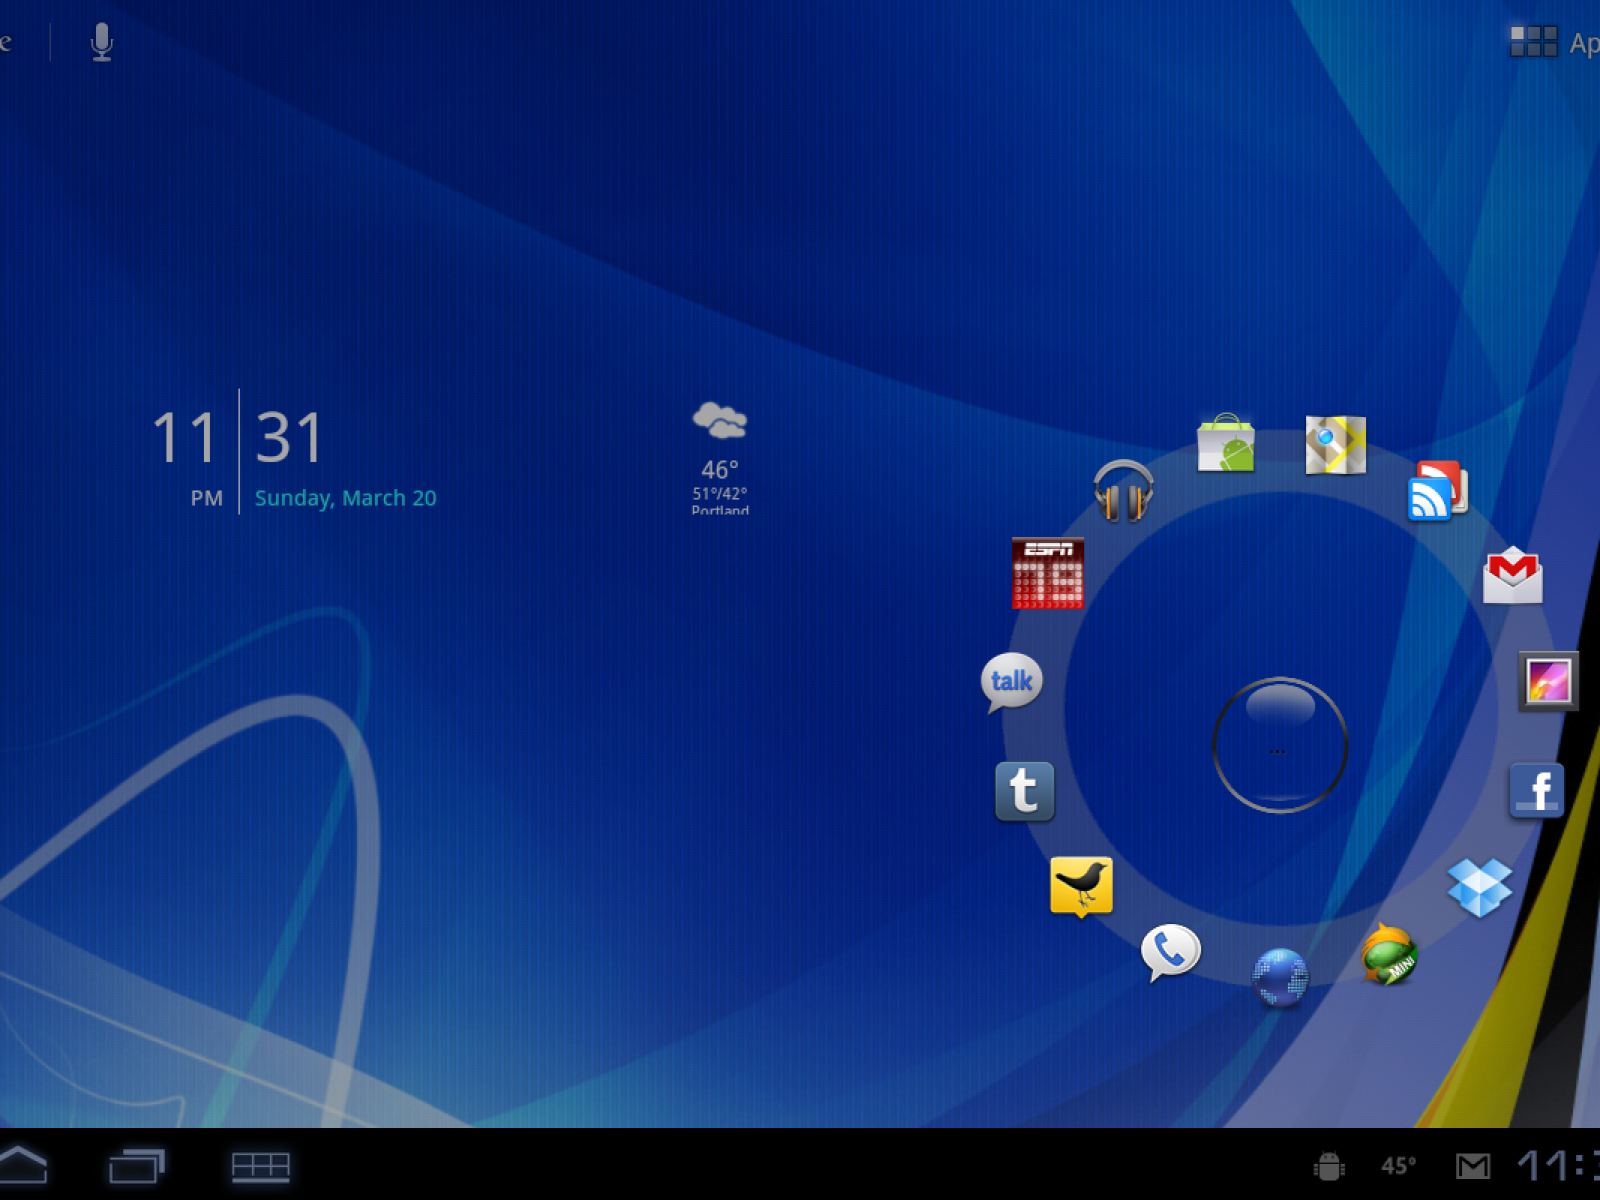
Task: Open the Opera Mini browser icon
Action: (1389, 955)
